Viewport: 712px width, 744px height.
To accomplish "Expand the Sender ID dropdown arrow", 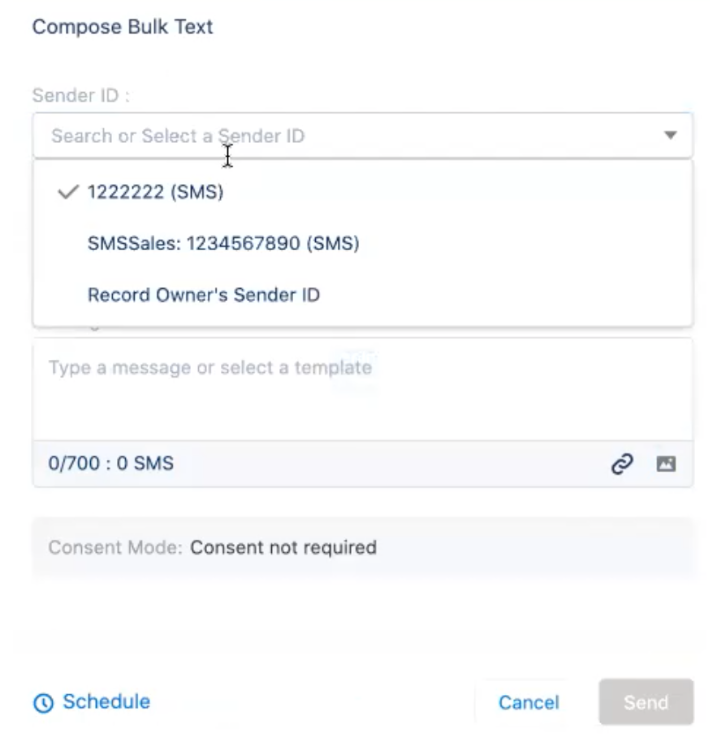I will [x=671, y=136].
